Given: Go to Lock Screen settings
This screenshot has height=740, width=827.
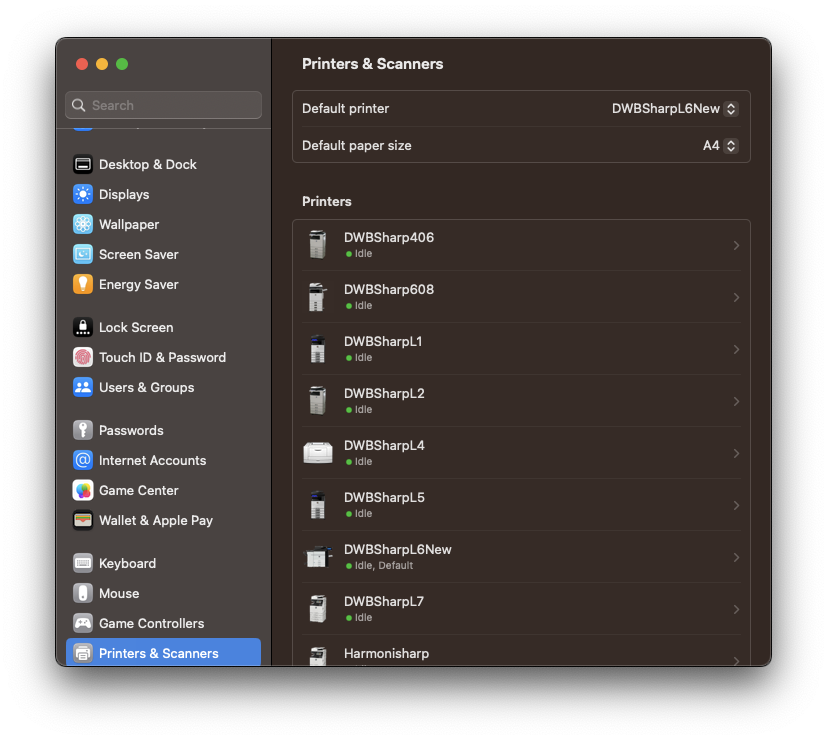Looking at the screenshot, I should point(136,327).
